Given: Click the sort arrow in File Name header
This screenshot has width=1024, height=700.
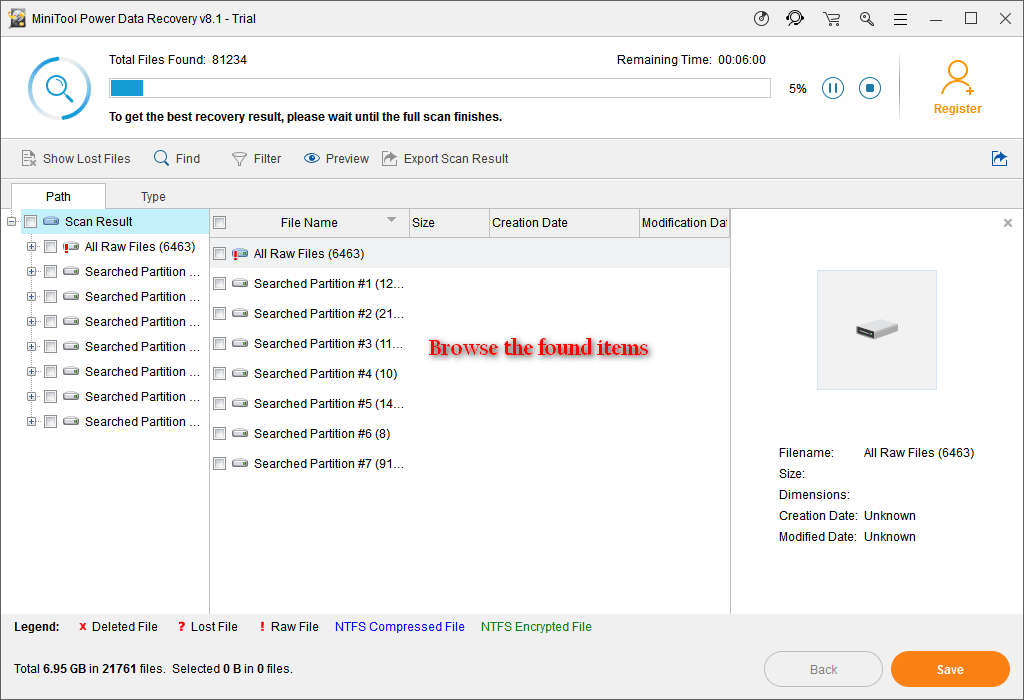Looking at the screenshot, I should (391, 219).
